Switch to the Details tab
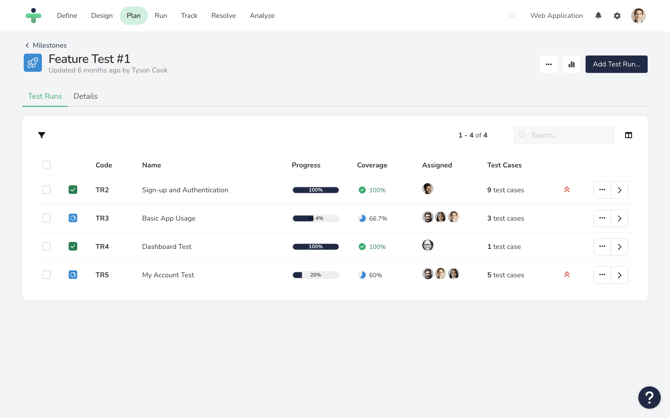The height and width of the screenshot is (418, 670). coord(85,96)
